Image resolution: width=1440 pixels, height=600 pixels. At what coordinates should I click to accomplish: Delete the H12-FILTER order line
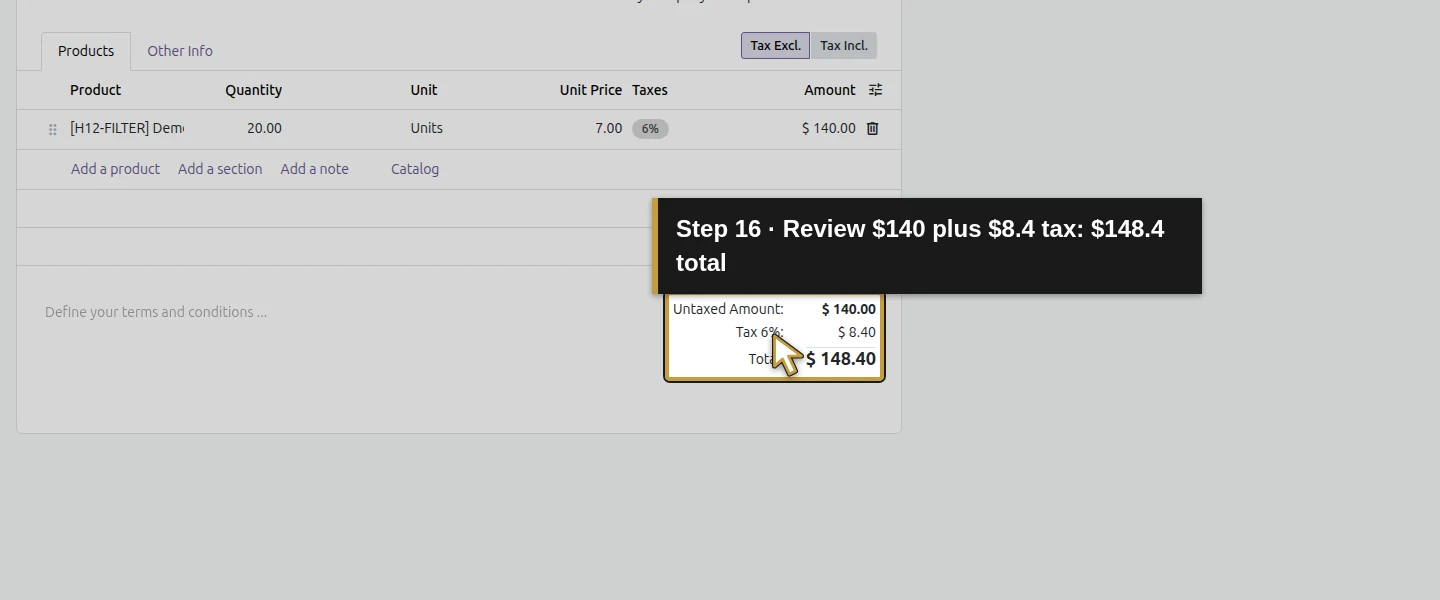pyautogui.click(x=872, y=128)
